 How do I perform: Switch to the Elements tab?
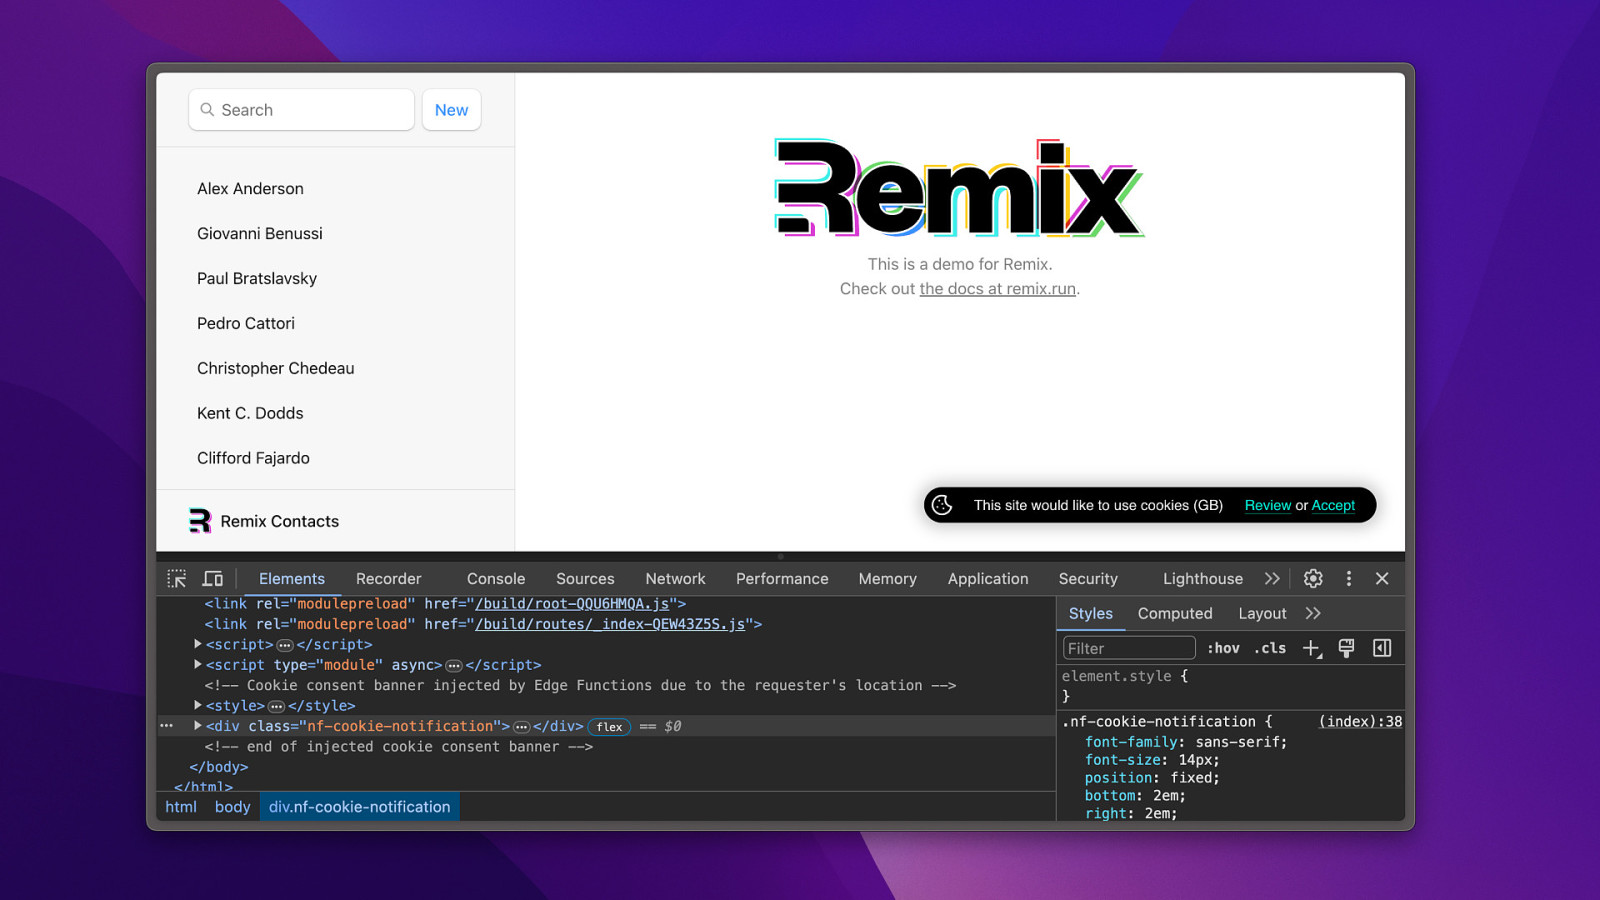tap(292, 578)
